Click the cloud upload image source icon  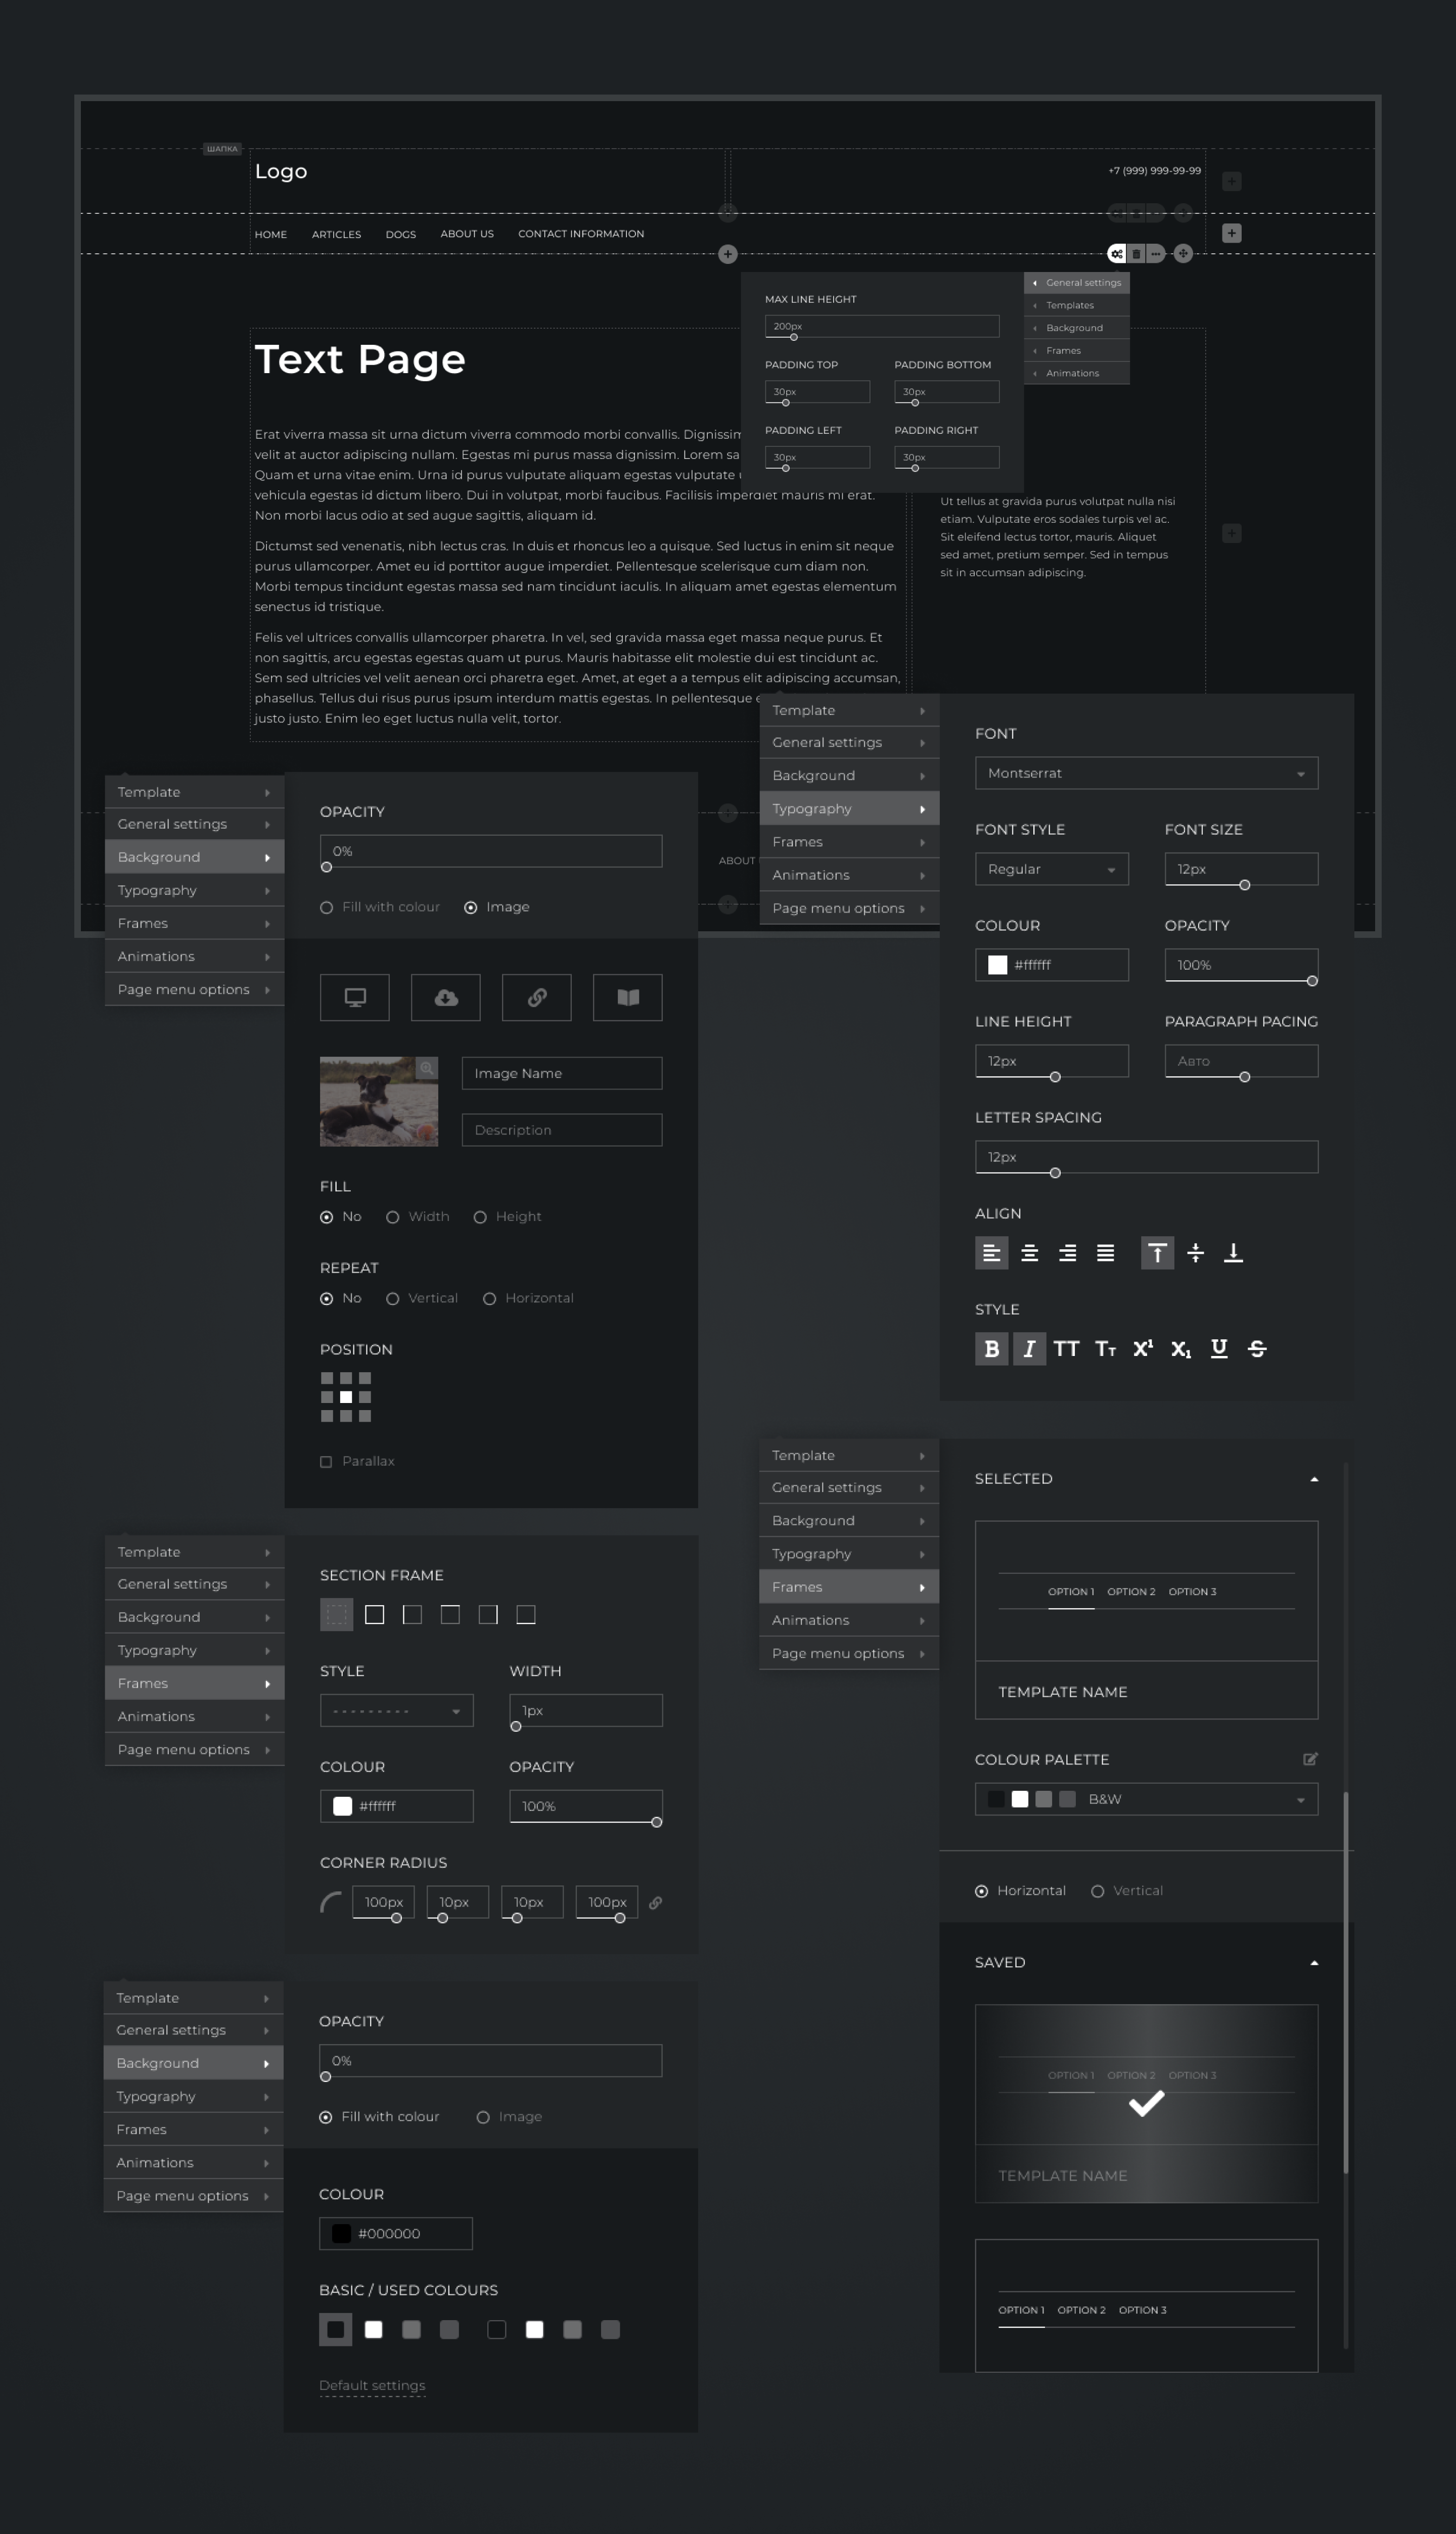(446, 997)
